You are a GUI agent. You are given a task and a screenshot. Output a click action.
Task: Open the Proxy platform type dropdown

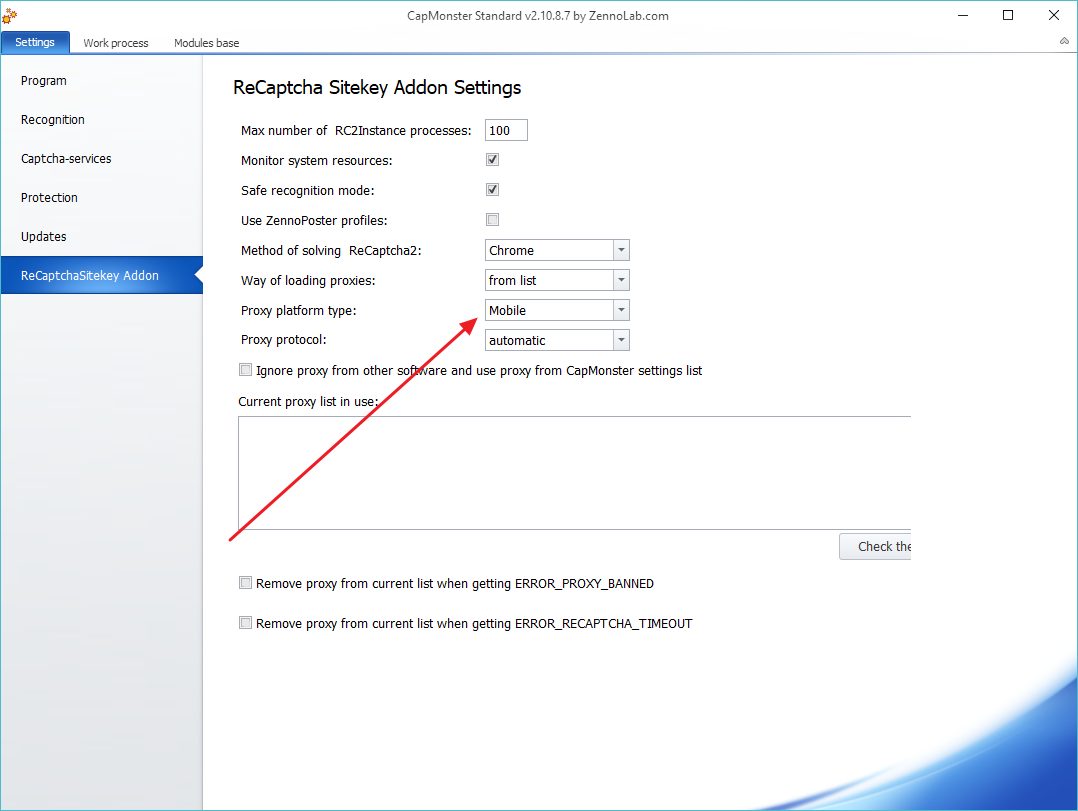(x=557, y=310)
